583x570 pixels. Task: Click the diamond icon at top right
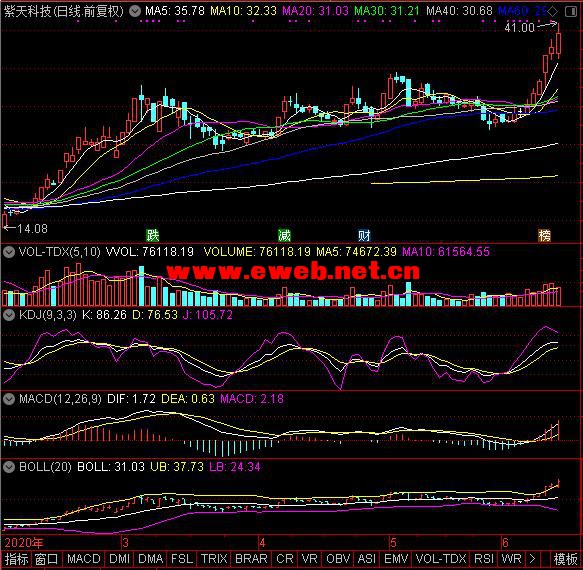tap(553, 12)
